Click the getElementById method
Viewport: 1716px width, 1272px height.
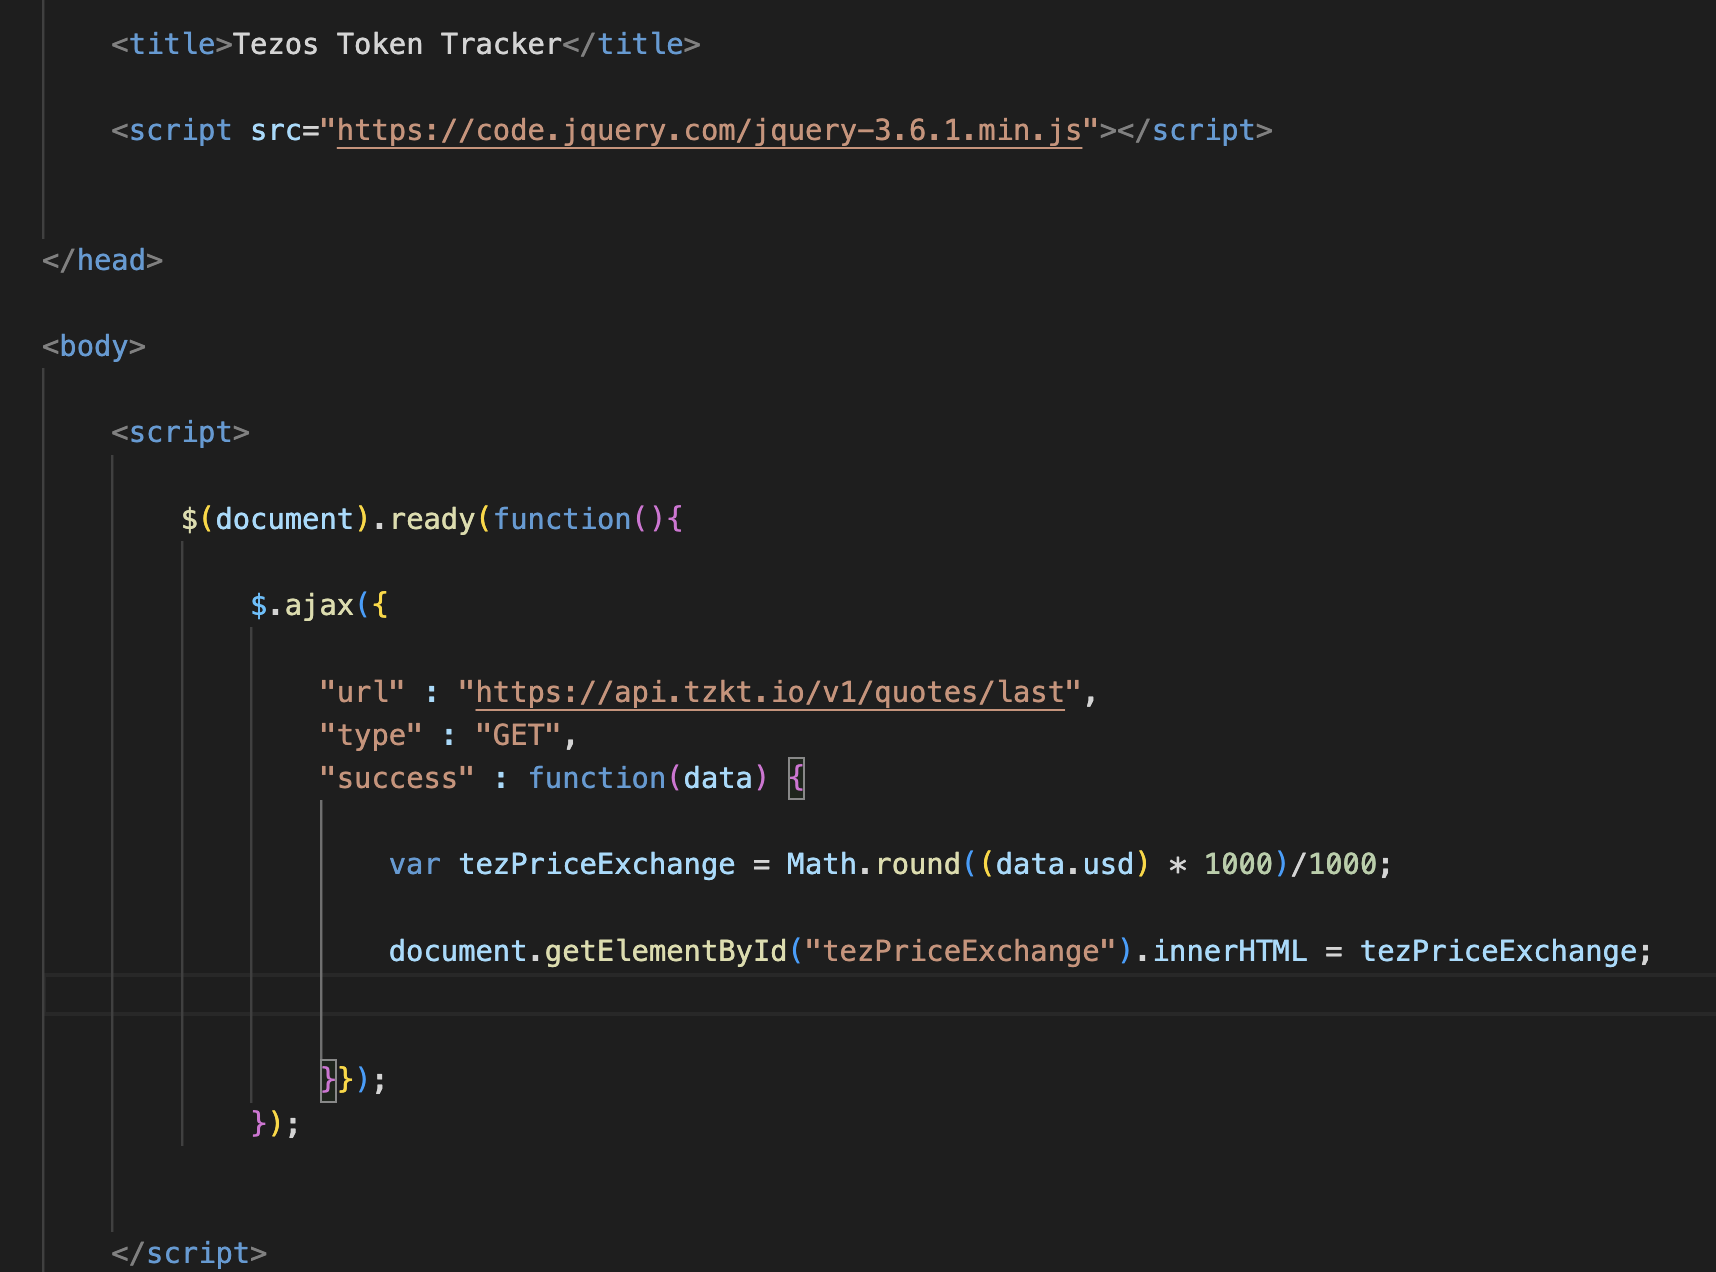[x=665, y=951]
